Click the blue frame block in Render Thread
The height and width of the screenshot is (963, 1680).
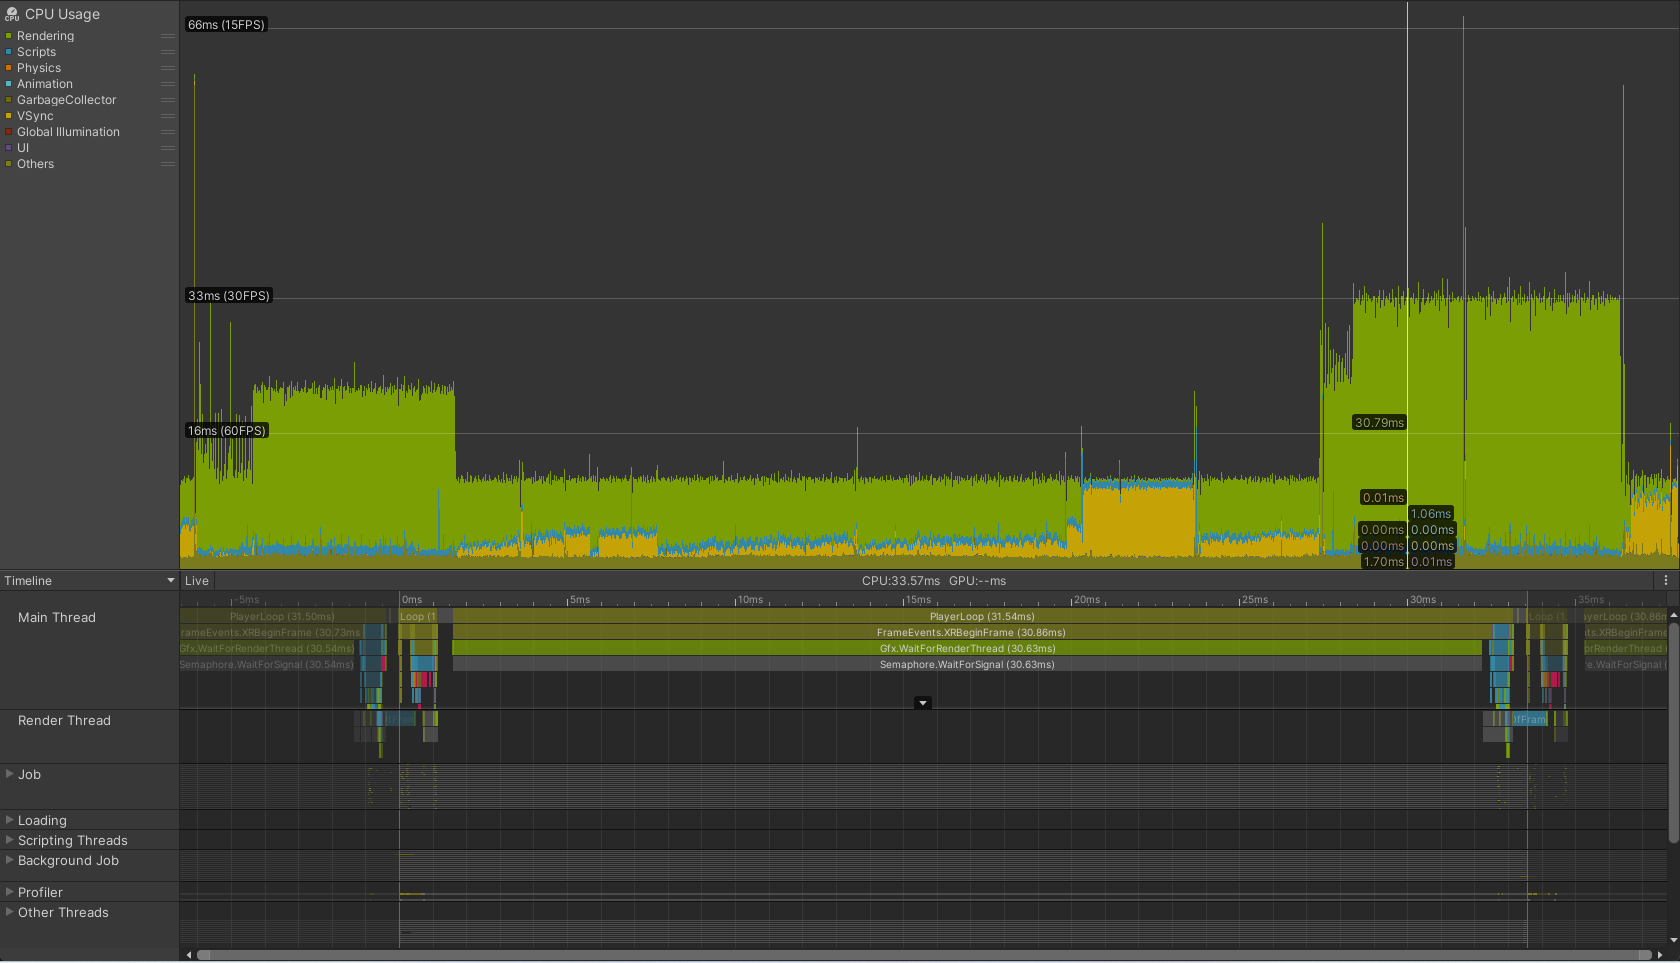pos(1530,719)
